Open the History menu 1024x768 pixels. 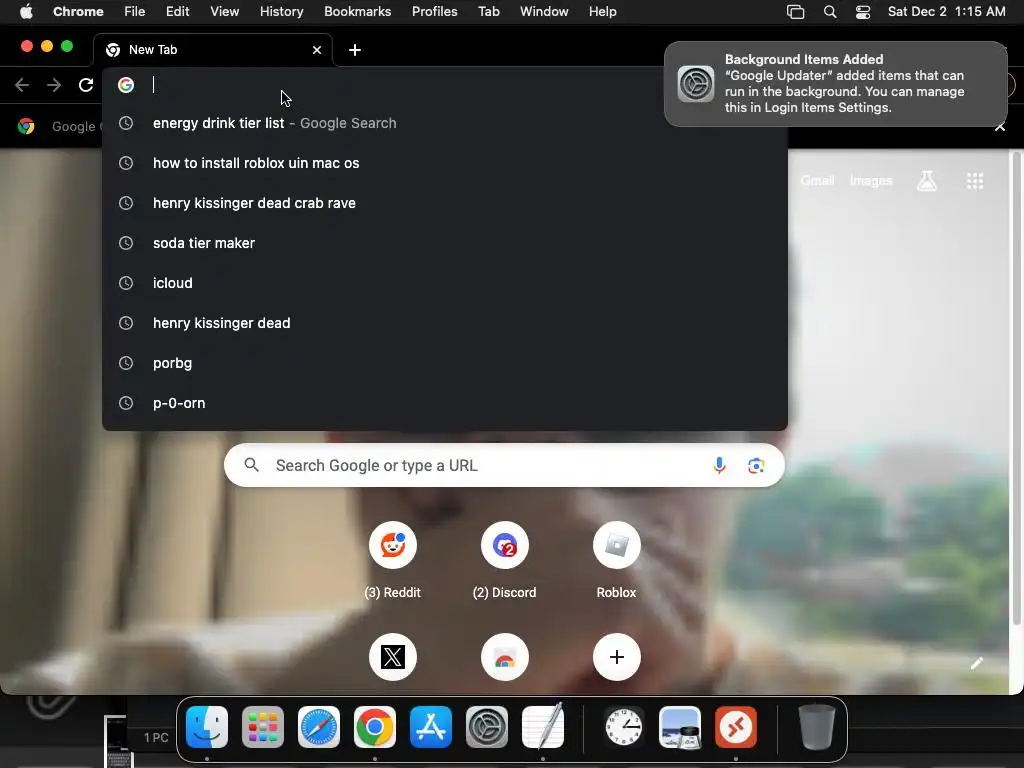281,12
